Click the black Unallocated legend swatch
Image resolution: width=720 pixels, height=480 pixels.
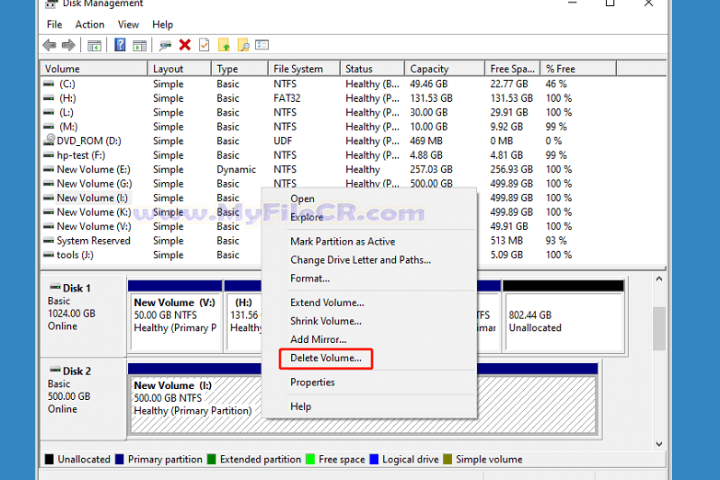tap(49, 459)
